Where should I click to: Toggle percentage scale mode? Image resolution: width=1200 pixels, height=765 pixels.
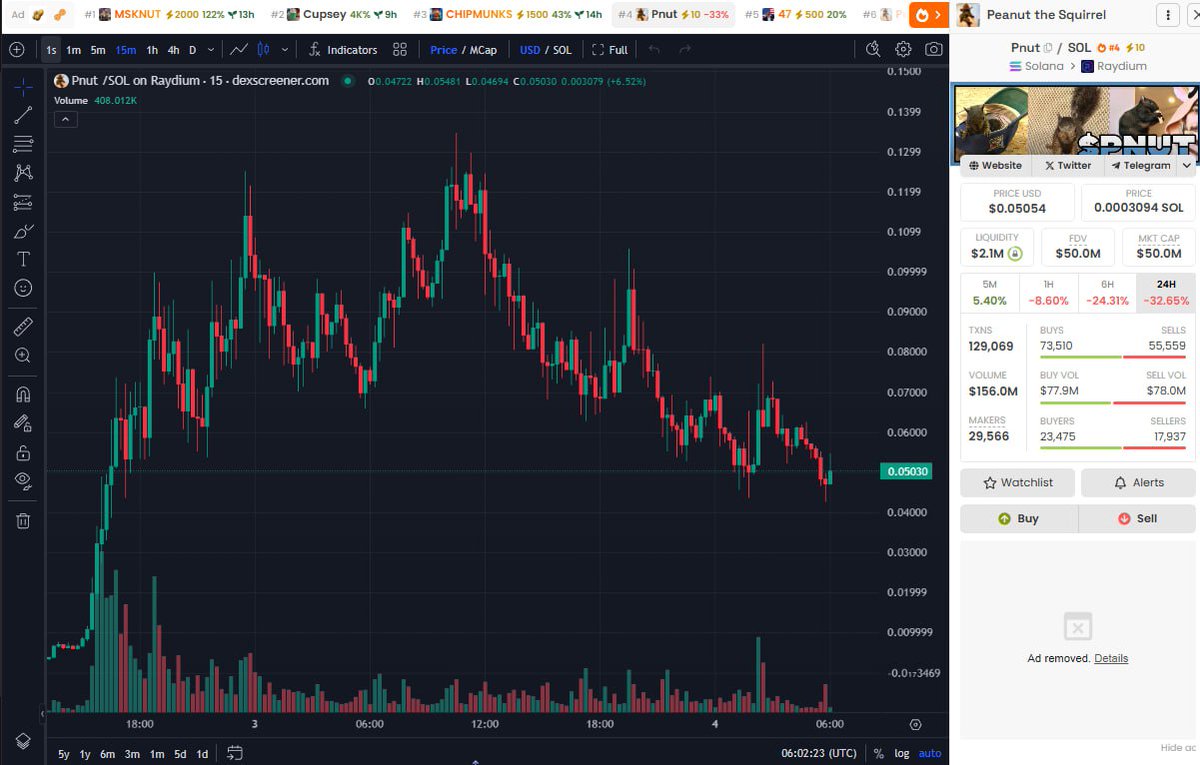[878, 754]
